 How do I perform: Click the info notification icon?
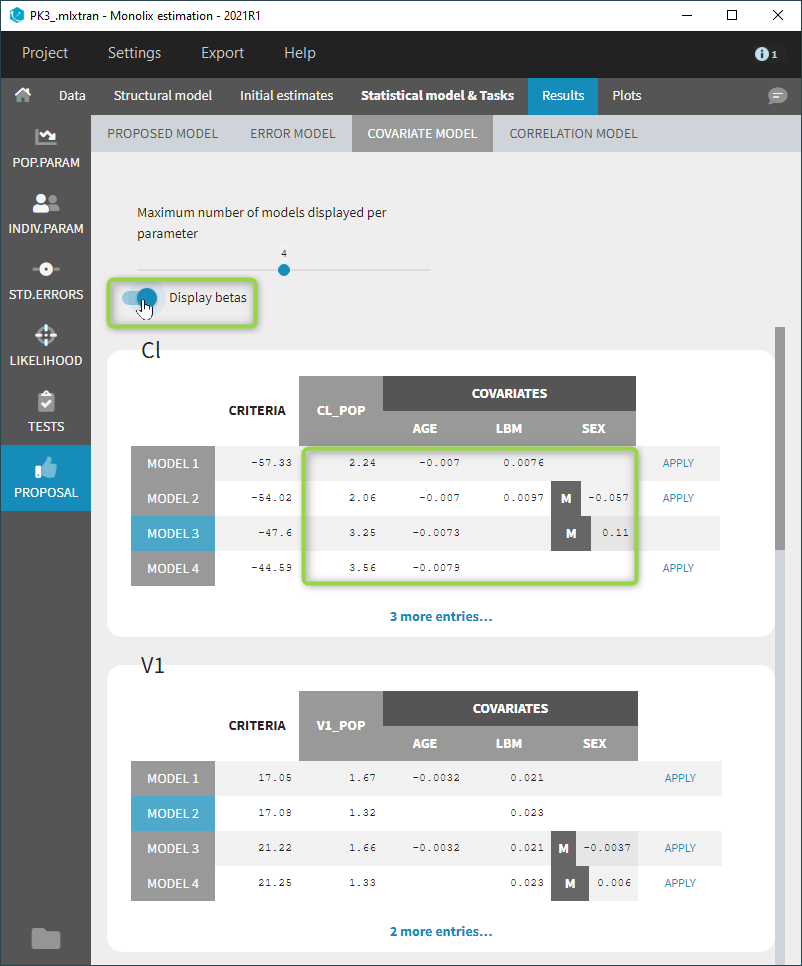pyautogui.click(x=765, y=54)
